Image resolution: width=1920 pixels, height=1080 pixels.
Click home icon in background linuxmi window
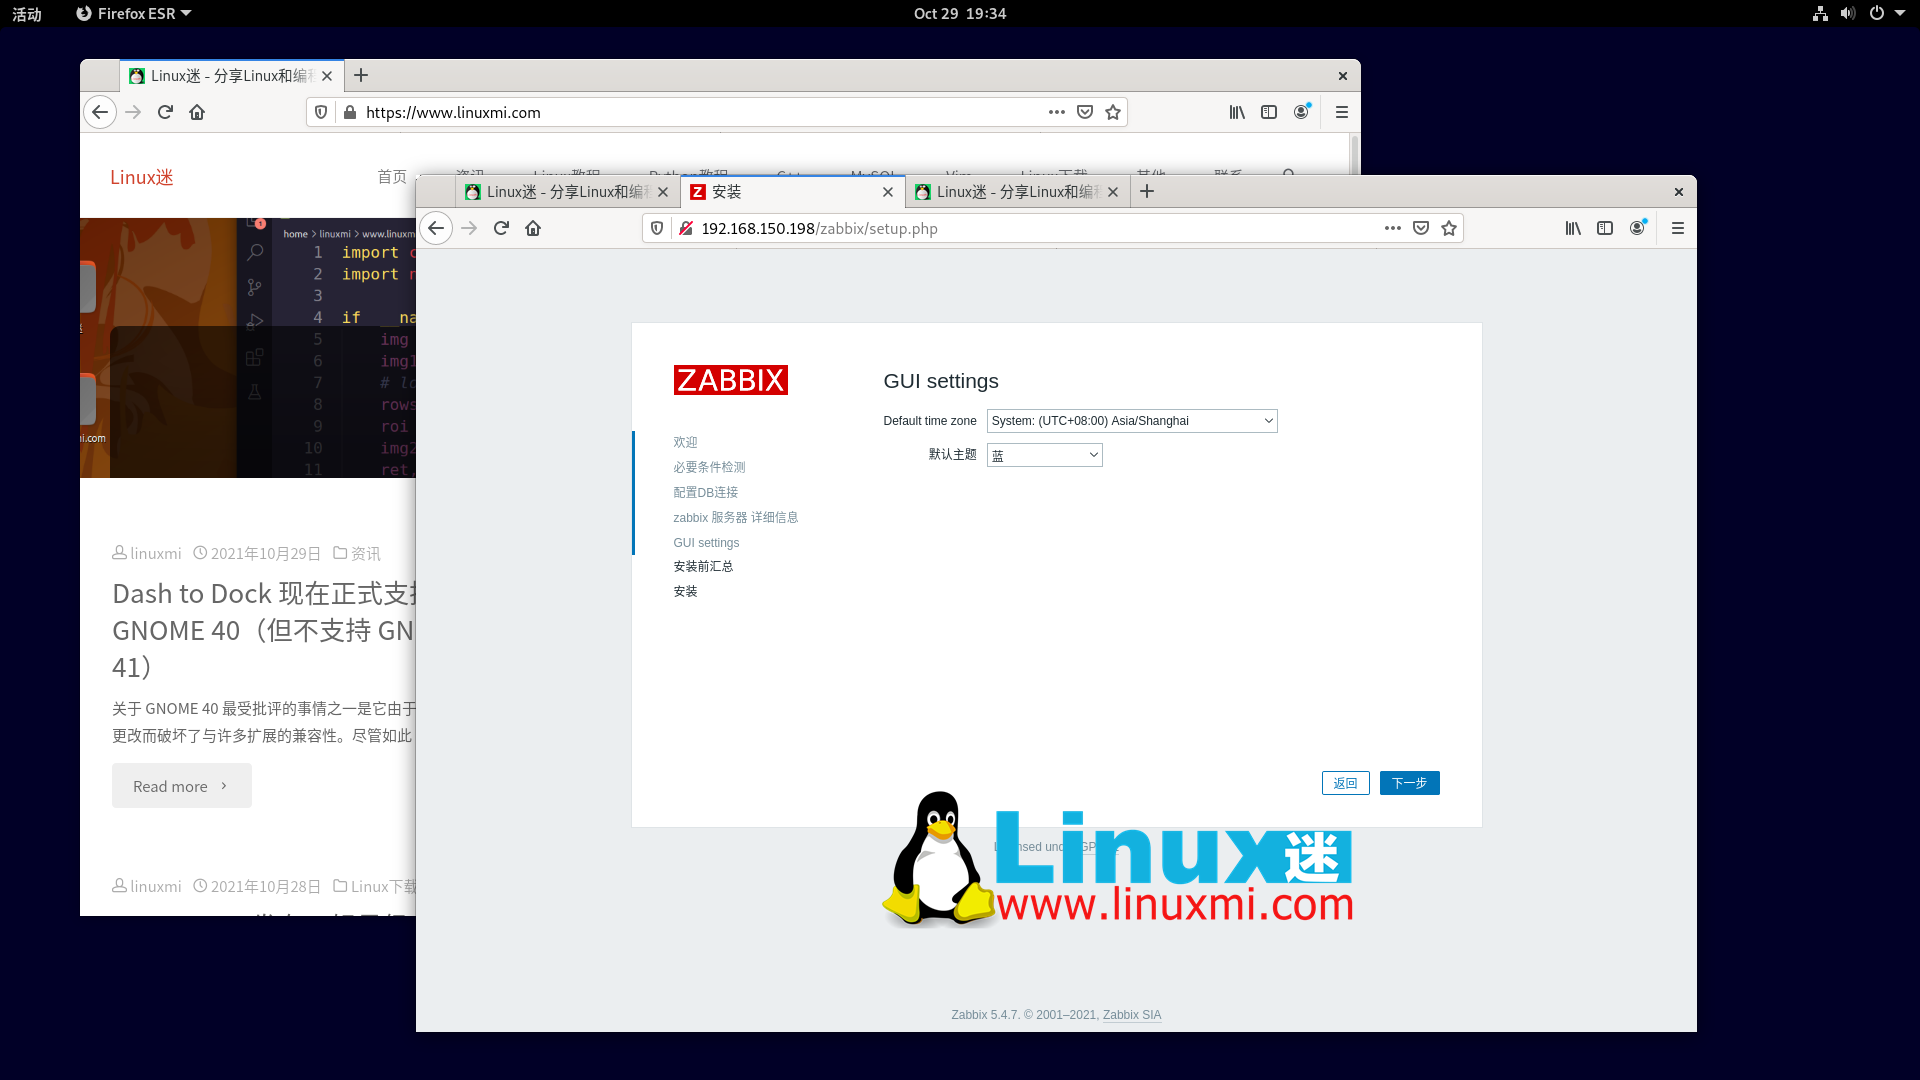click(197, 112)
